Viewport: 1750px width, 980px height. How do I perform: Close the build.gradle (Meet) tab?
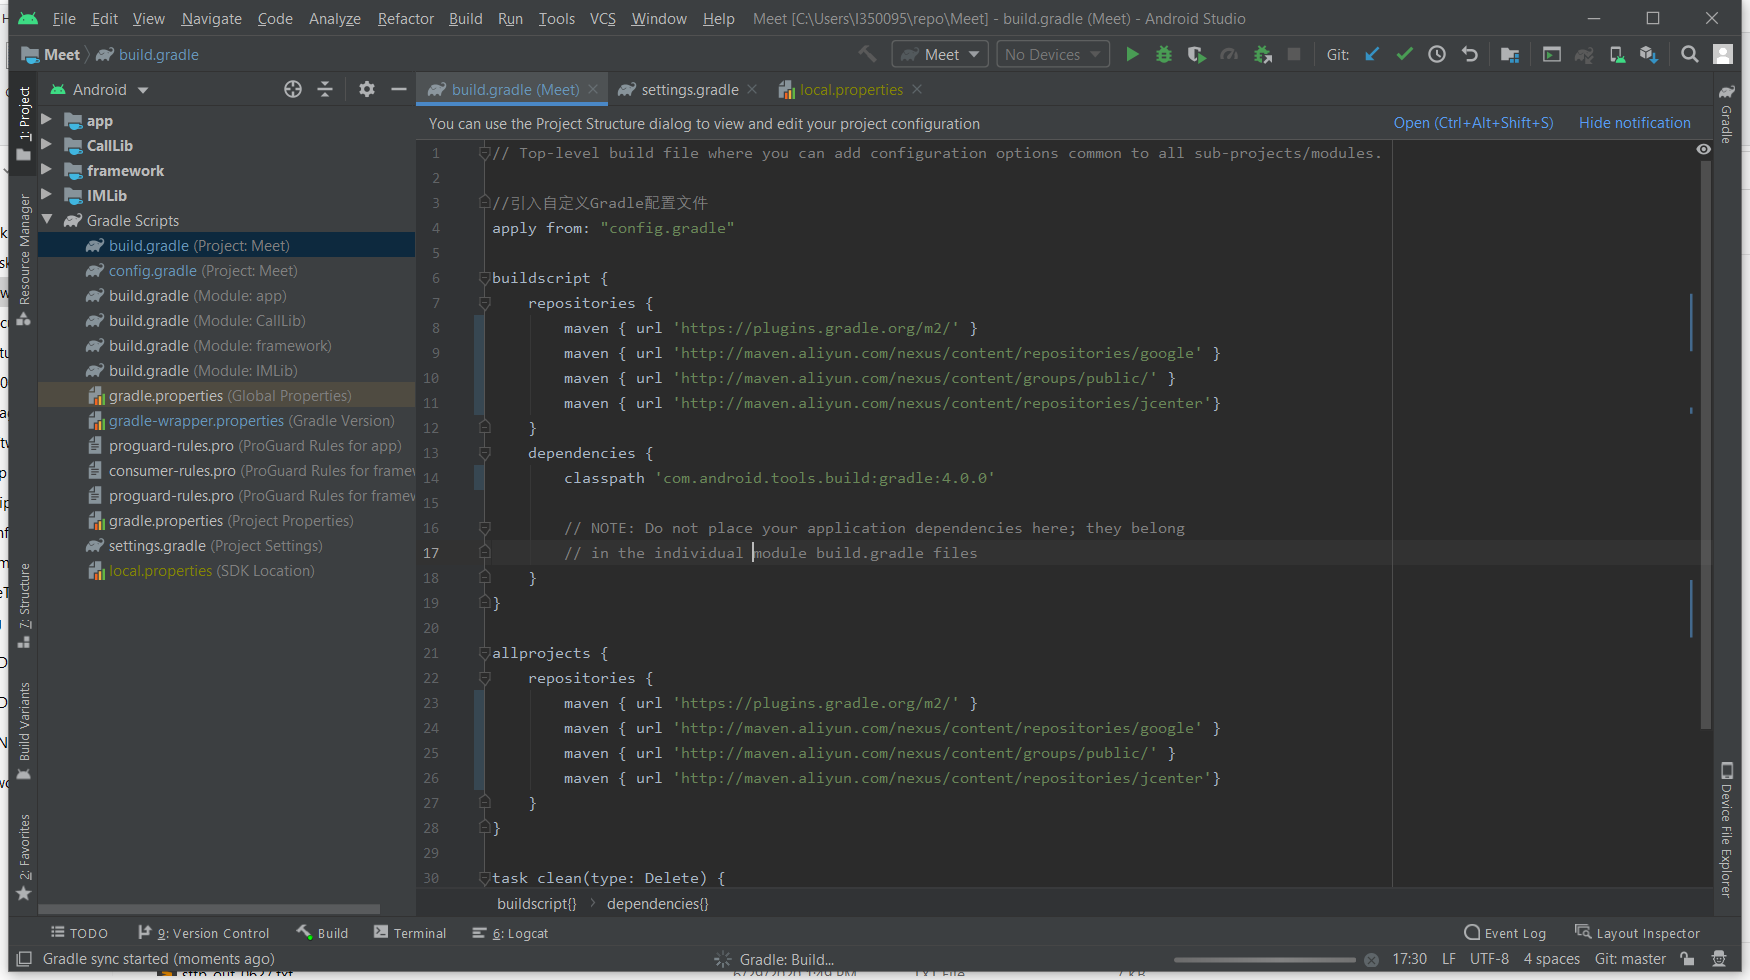(593, 89)
